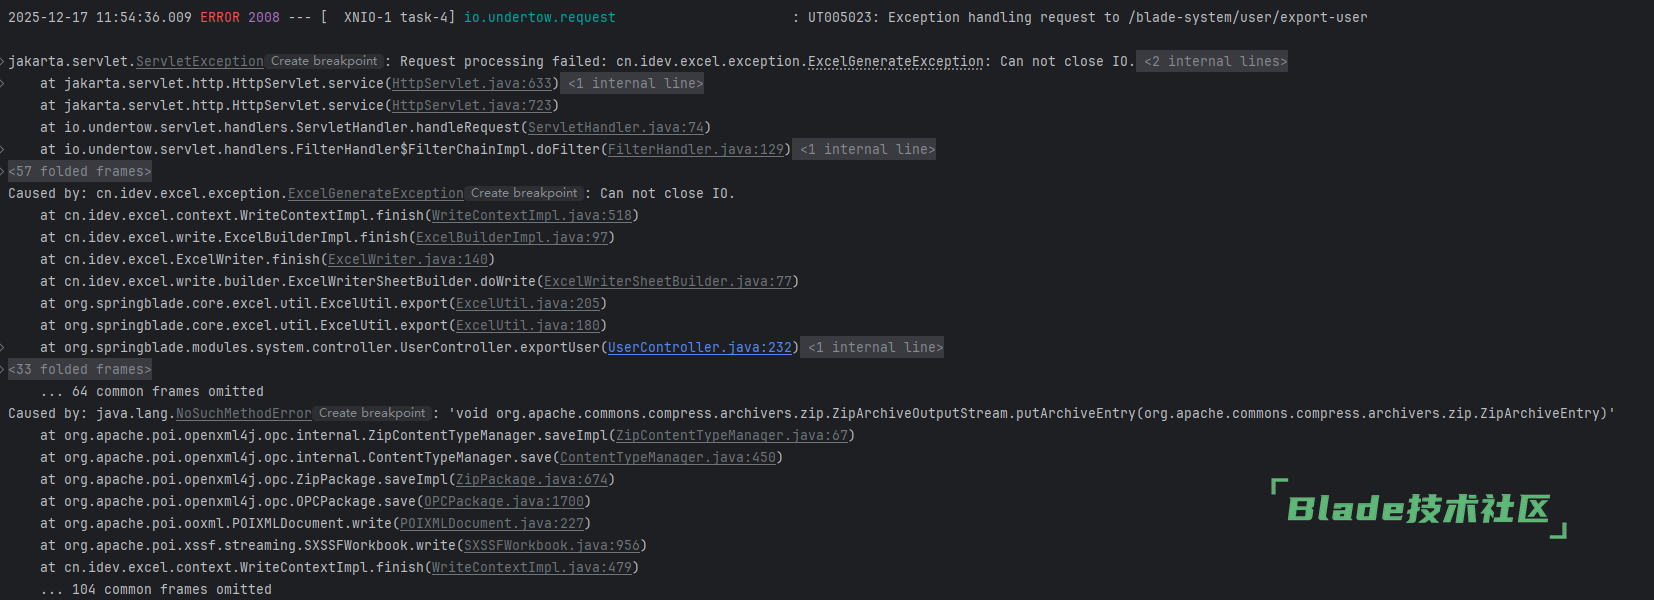Expand the 57 folded frames
The height and width of the screenshot is (600, 1654).
tap(80, 172)
